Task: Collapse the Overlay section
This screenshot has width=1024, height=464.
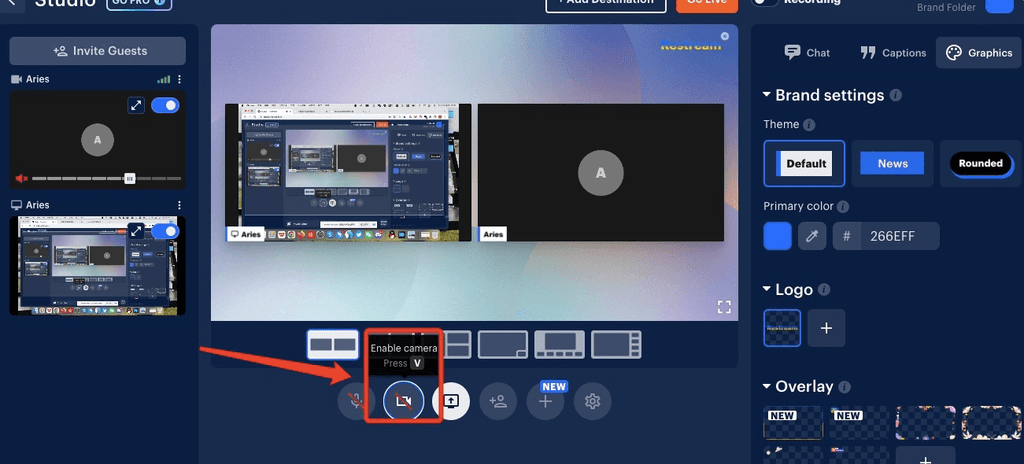Action: 767,387
